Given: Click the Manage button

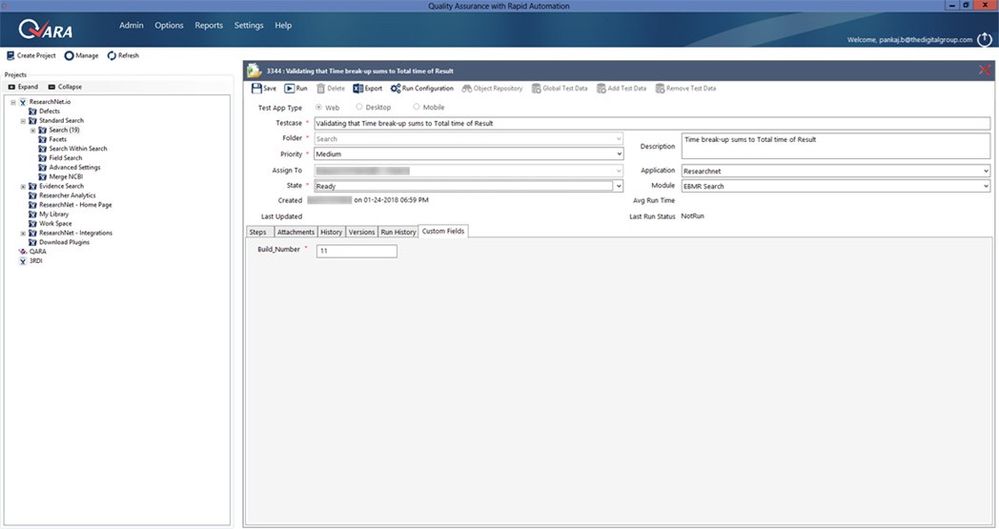Looking at the screenshot, I should tap(82, 56).
